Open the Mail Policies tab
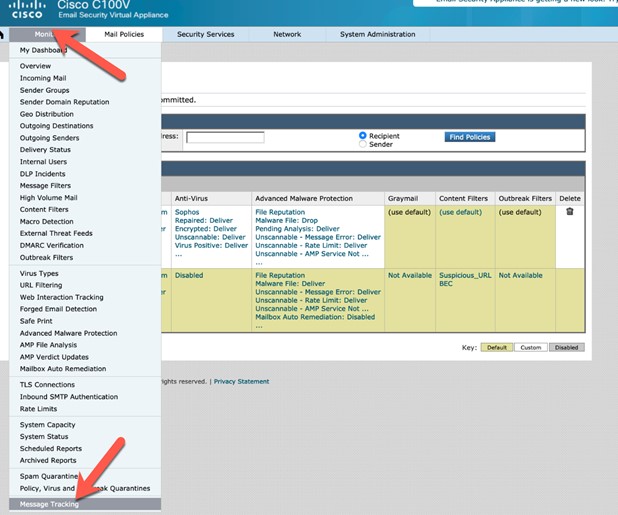This screenshot has height=515, width=618. [124, 34]
